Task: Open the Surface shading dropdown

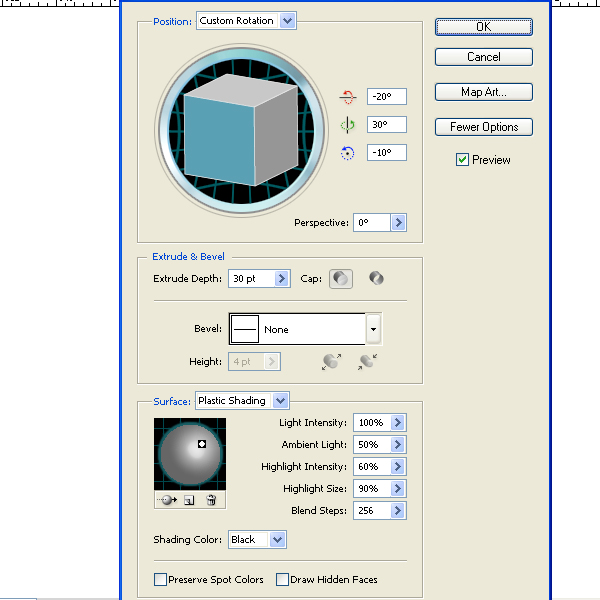Action: click(x=280, y=401)
